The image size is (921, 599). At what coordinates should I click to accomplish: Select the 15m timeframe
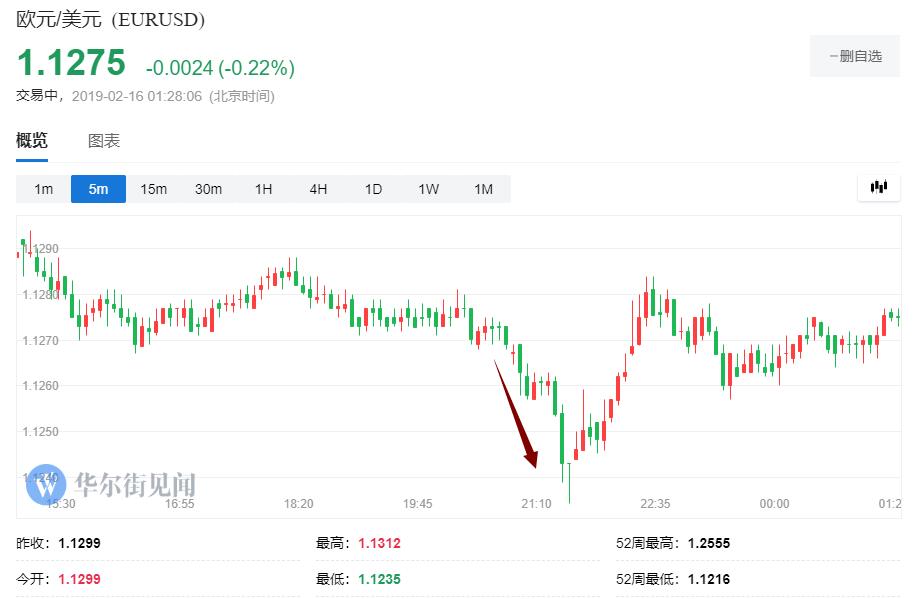(153, 189)
